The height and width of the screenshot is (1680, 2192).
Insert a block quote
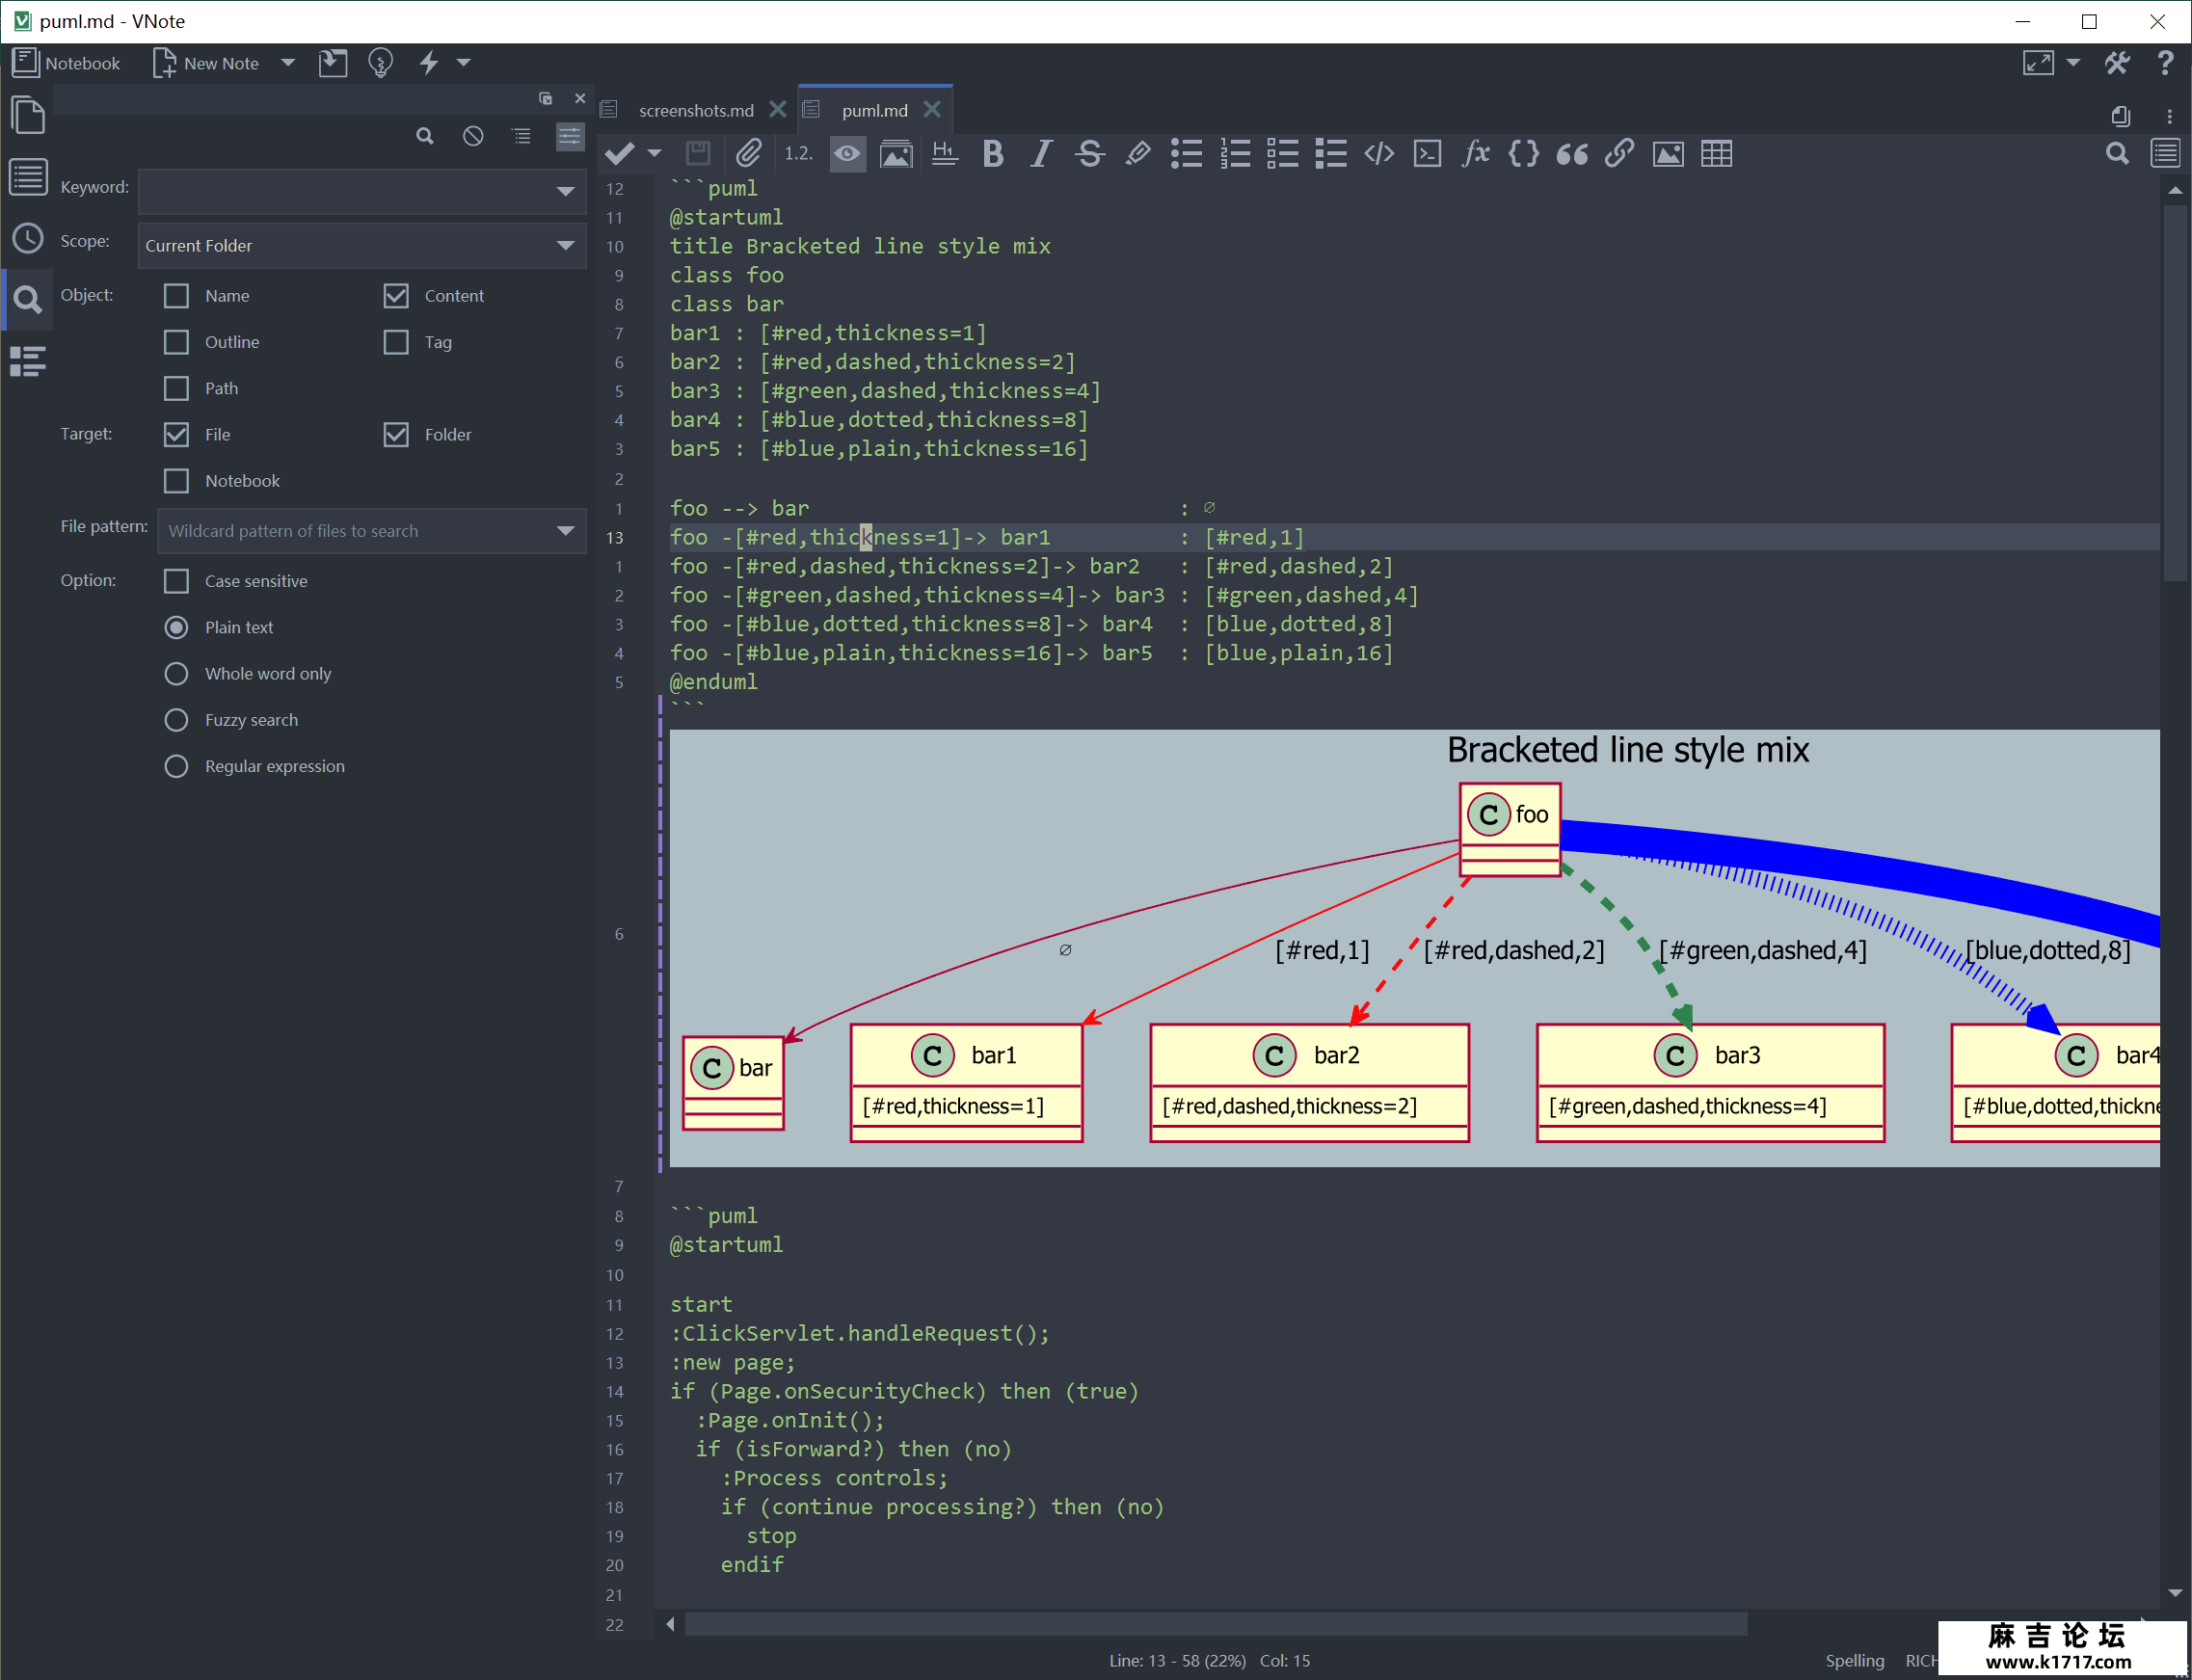(x=1572, y=154)
